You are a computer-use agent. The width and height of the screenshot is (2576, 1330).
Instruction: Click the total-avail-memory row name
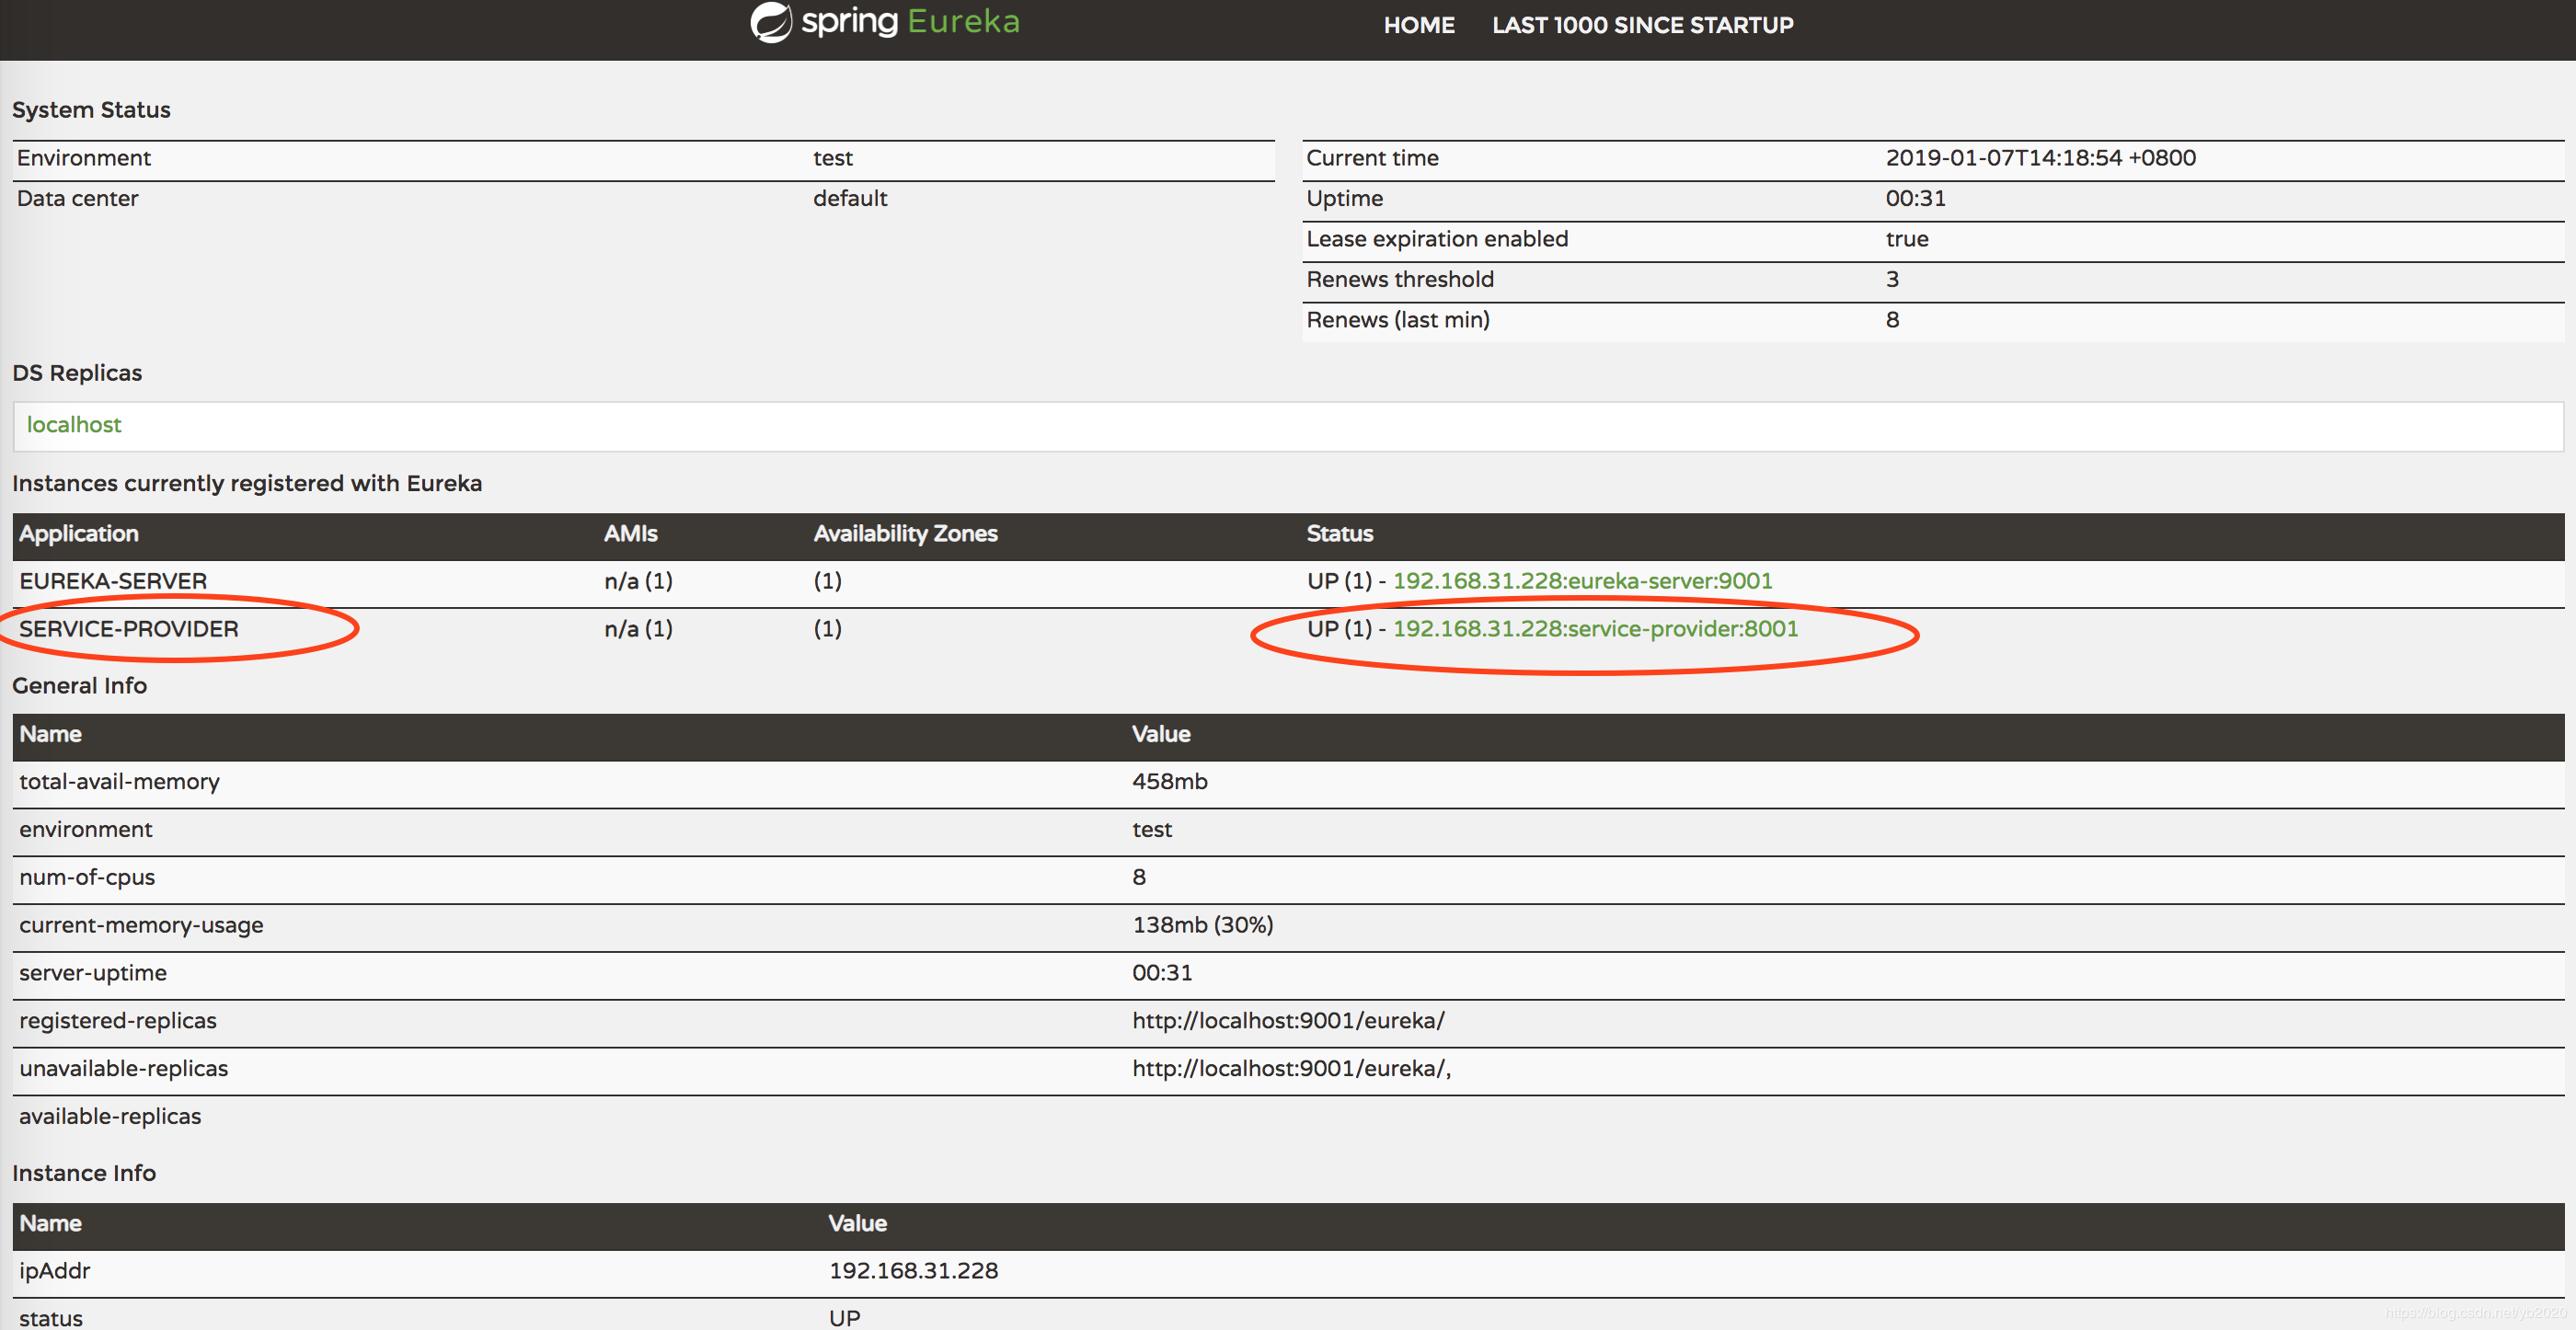[x=119, y=782]
